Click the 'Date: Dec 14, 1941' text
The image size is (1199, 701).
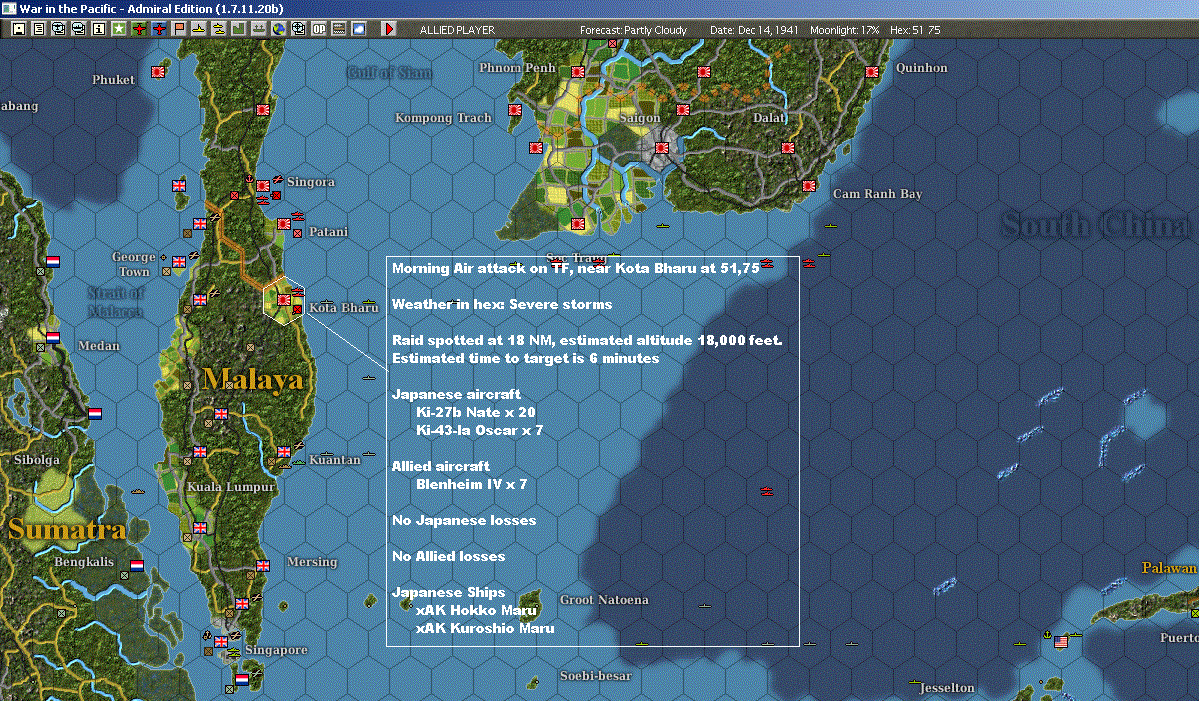point(754,30)
